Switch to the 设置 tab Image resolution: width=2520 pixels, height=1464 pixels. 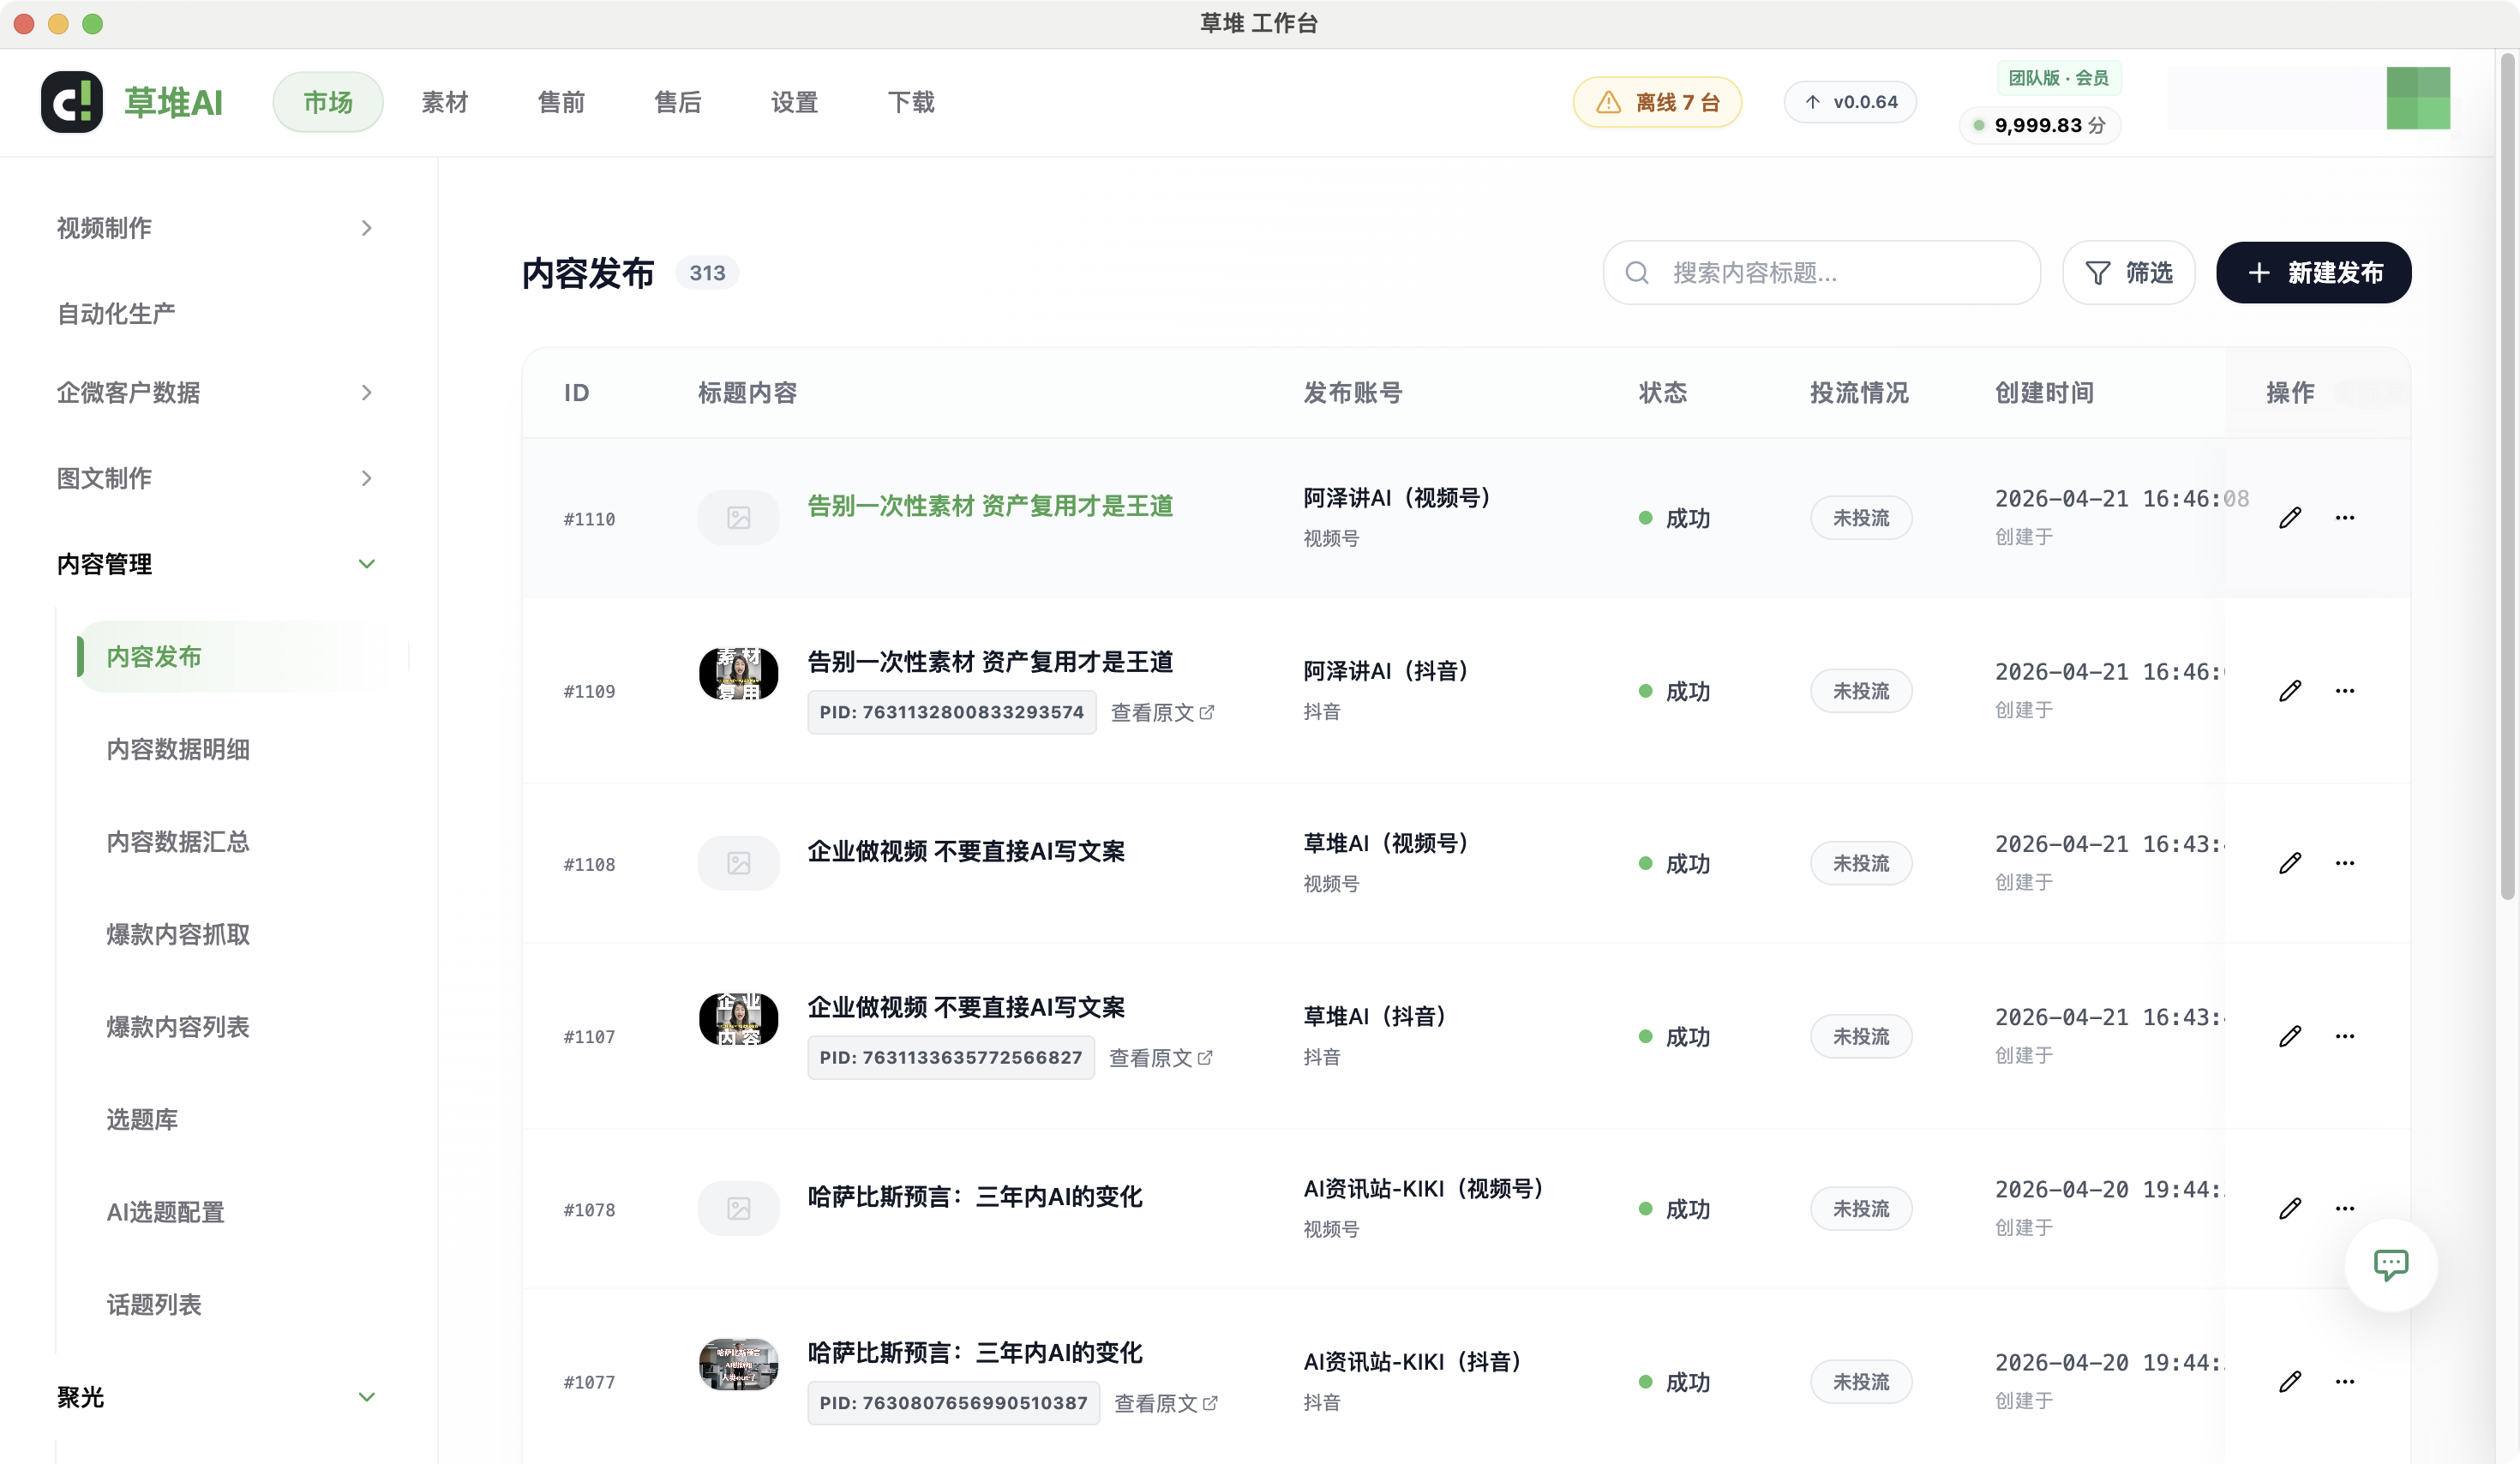tap(794, 102)
